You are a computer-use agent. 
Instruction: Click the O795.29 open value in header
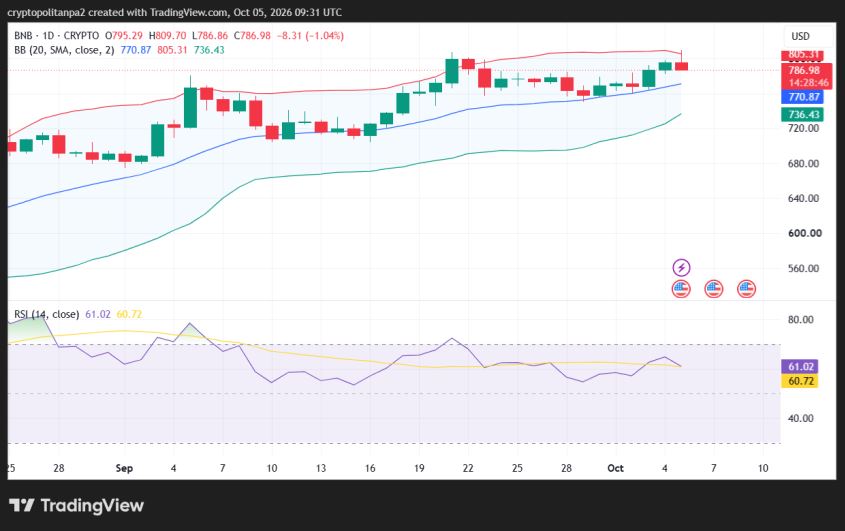coord(124,36)
